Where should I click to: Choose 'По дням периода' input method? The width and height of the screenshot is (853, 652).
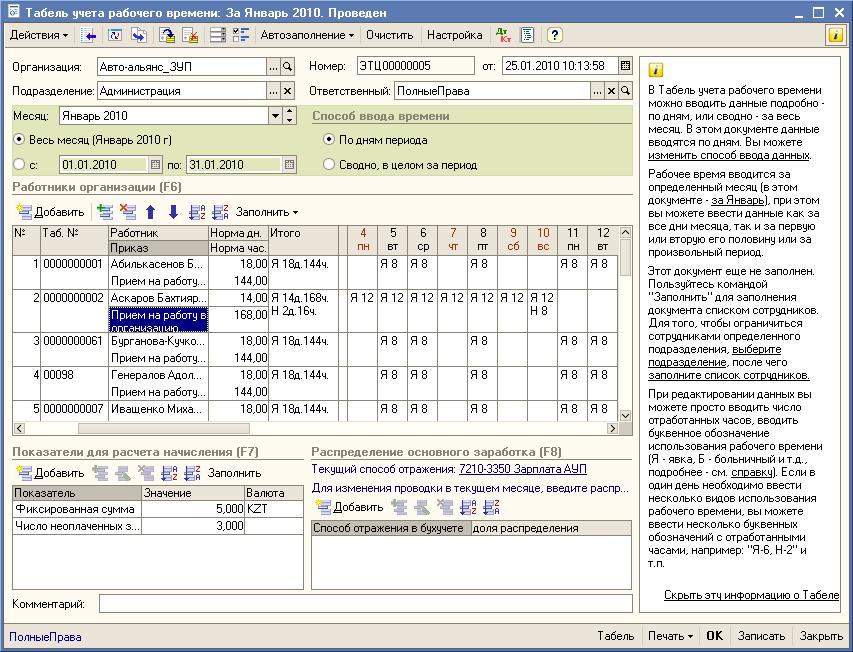329,140
